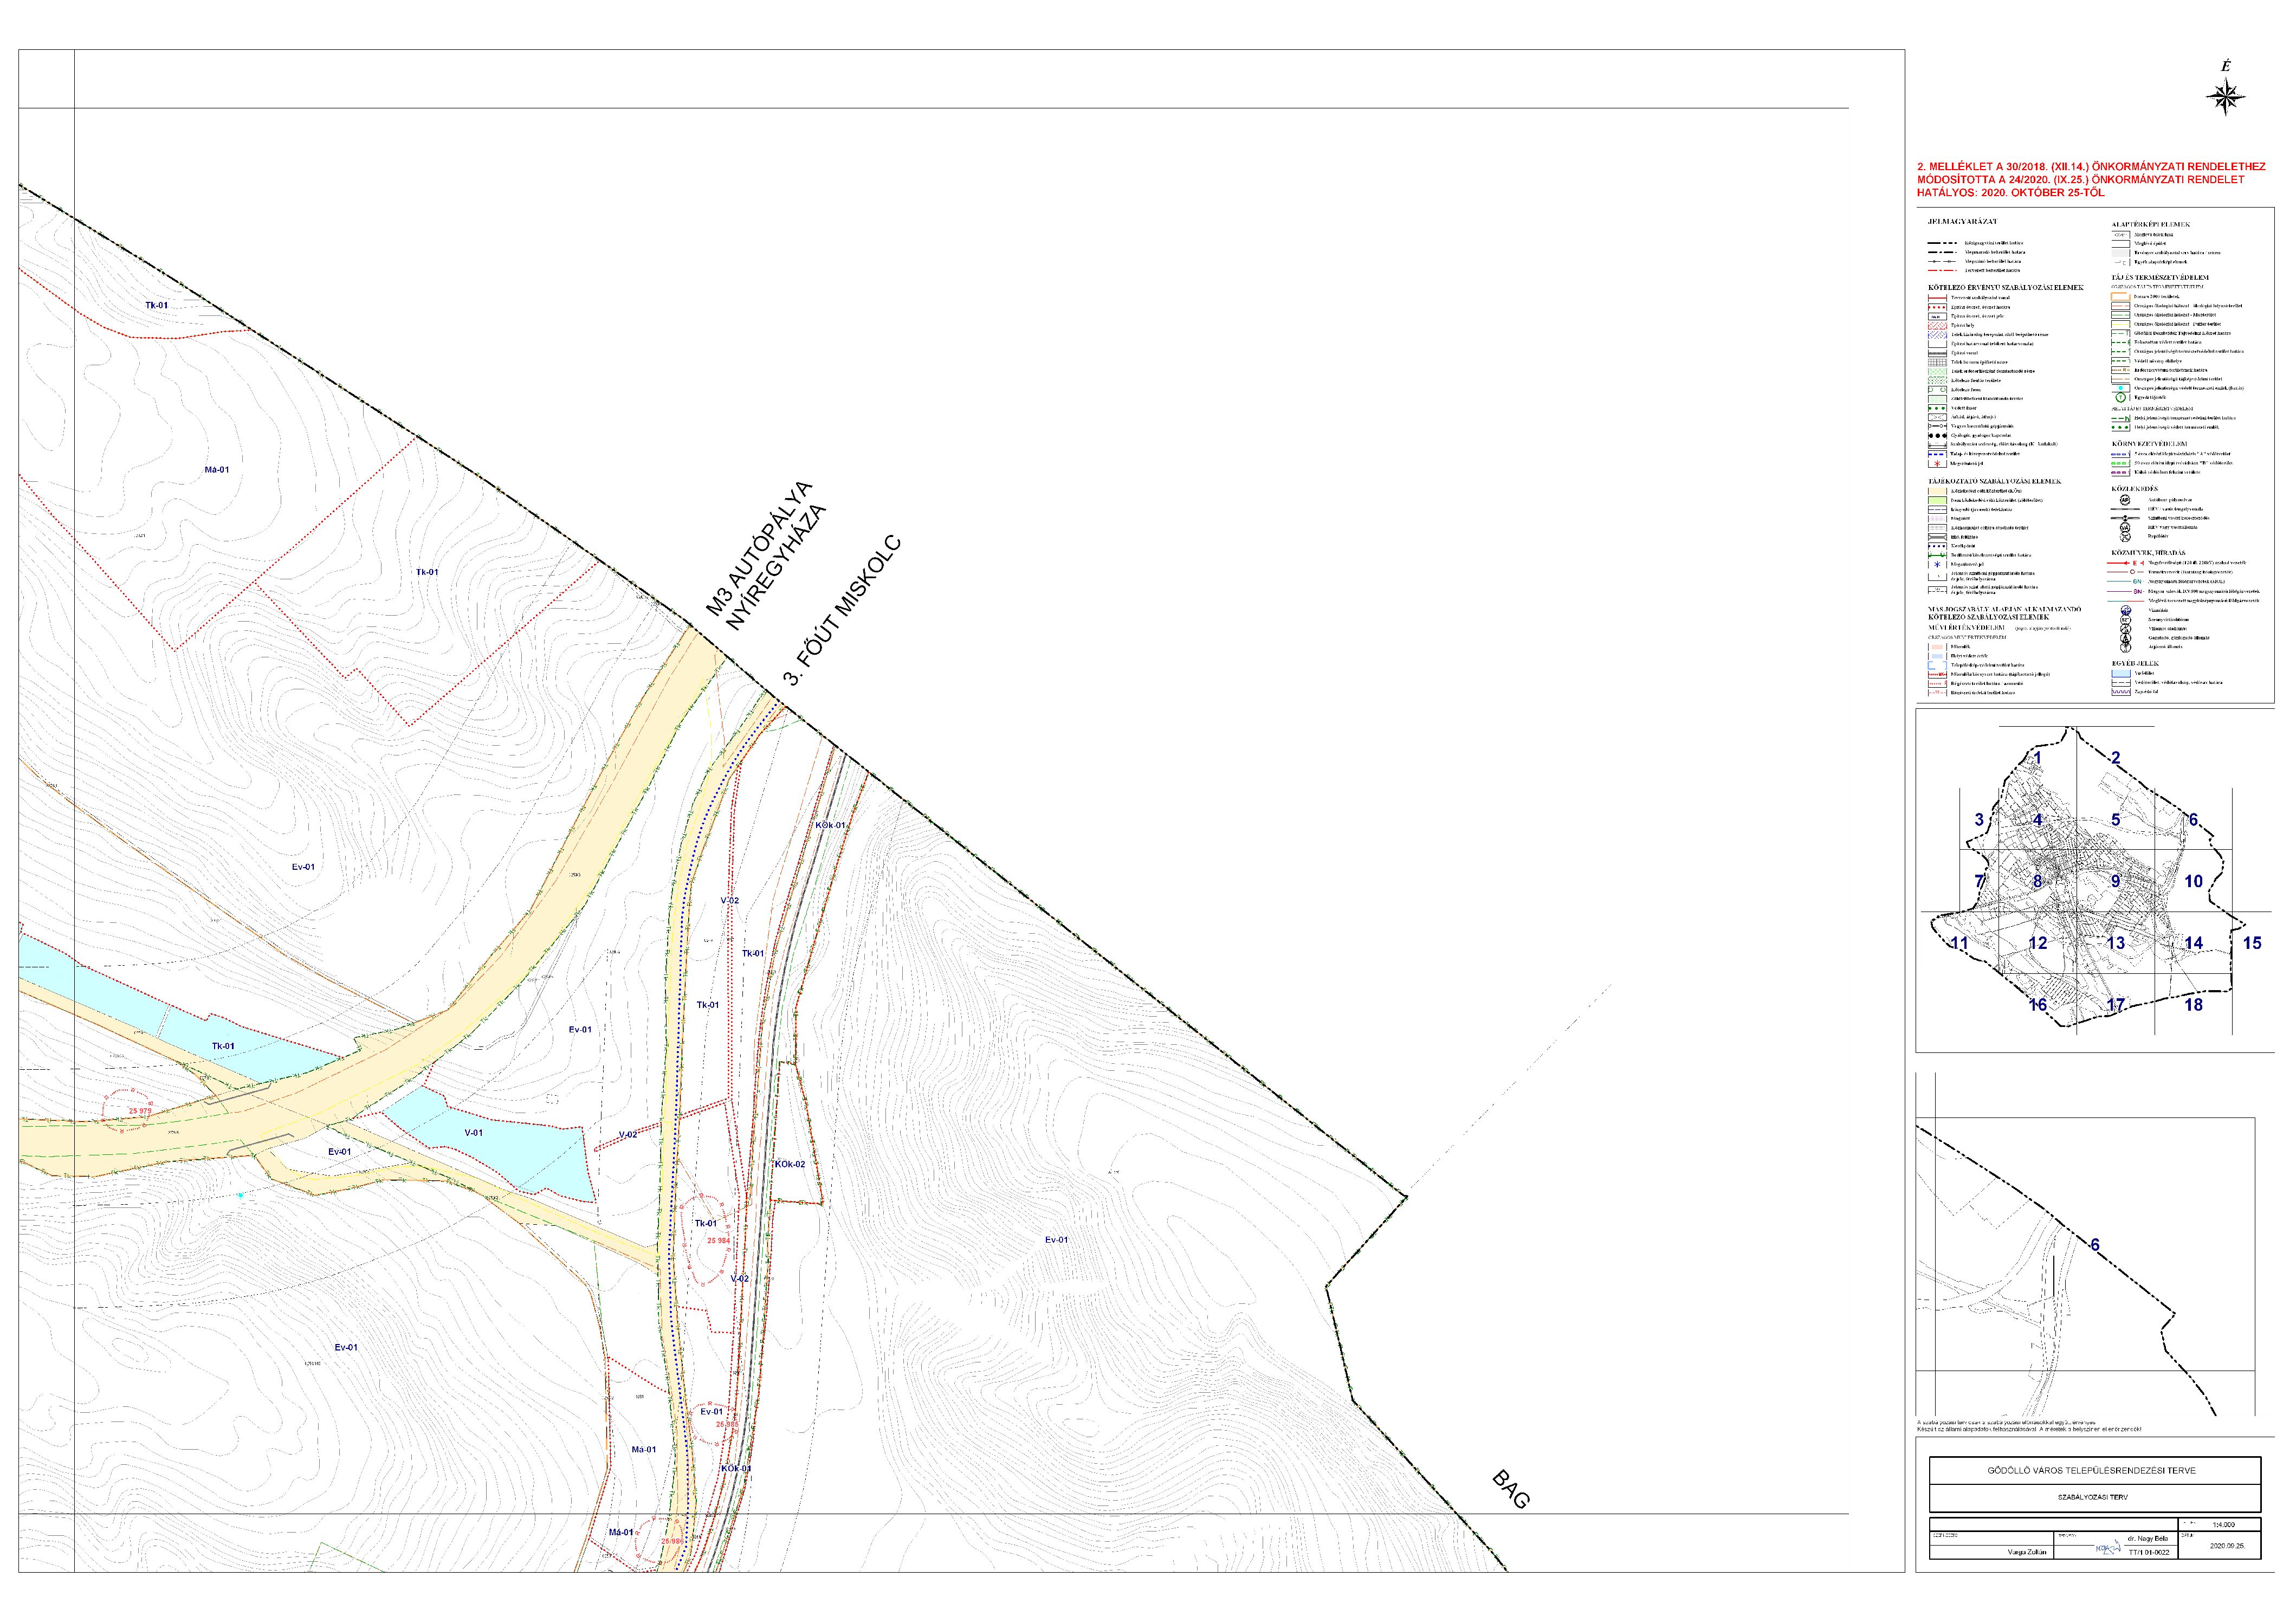Click the Autóbusz pályaudvar AP legend symbol
Viewport: 2296px width, 1622px height.
(x=2125, y=500)
